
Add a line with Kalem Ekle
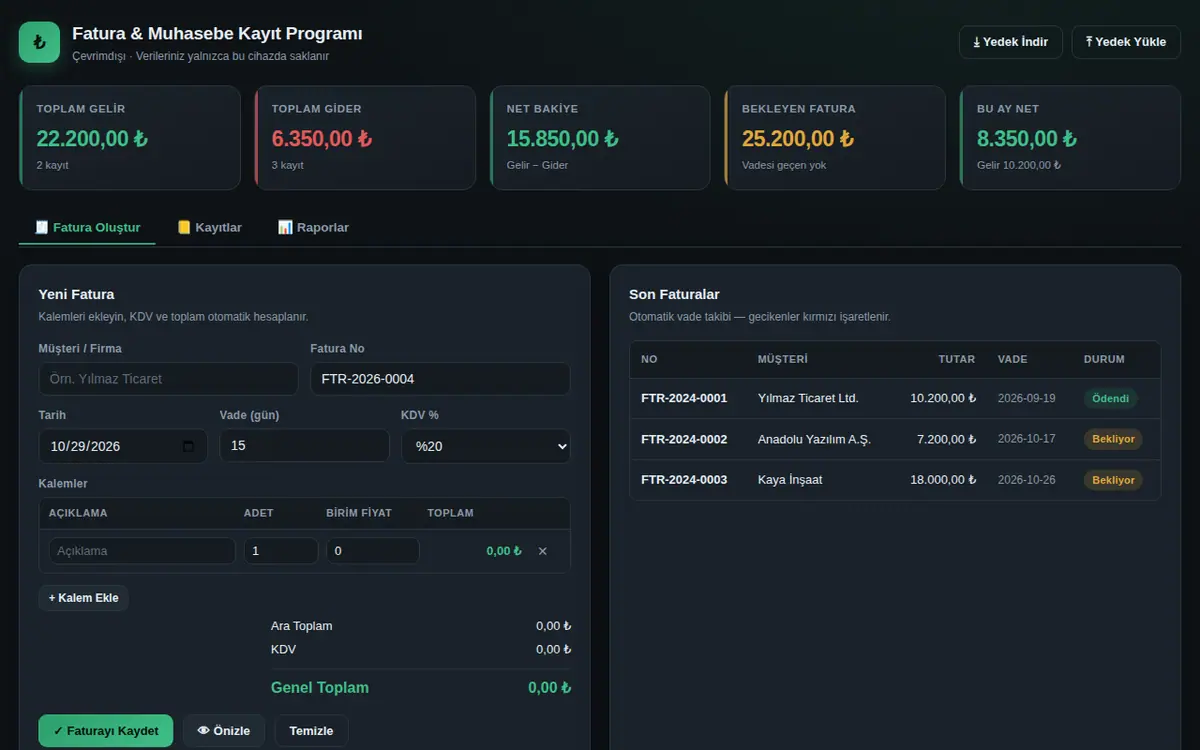(84, 598)
